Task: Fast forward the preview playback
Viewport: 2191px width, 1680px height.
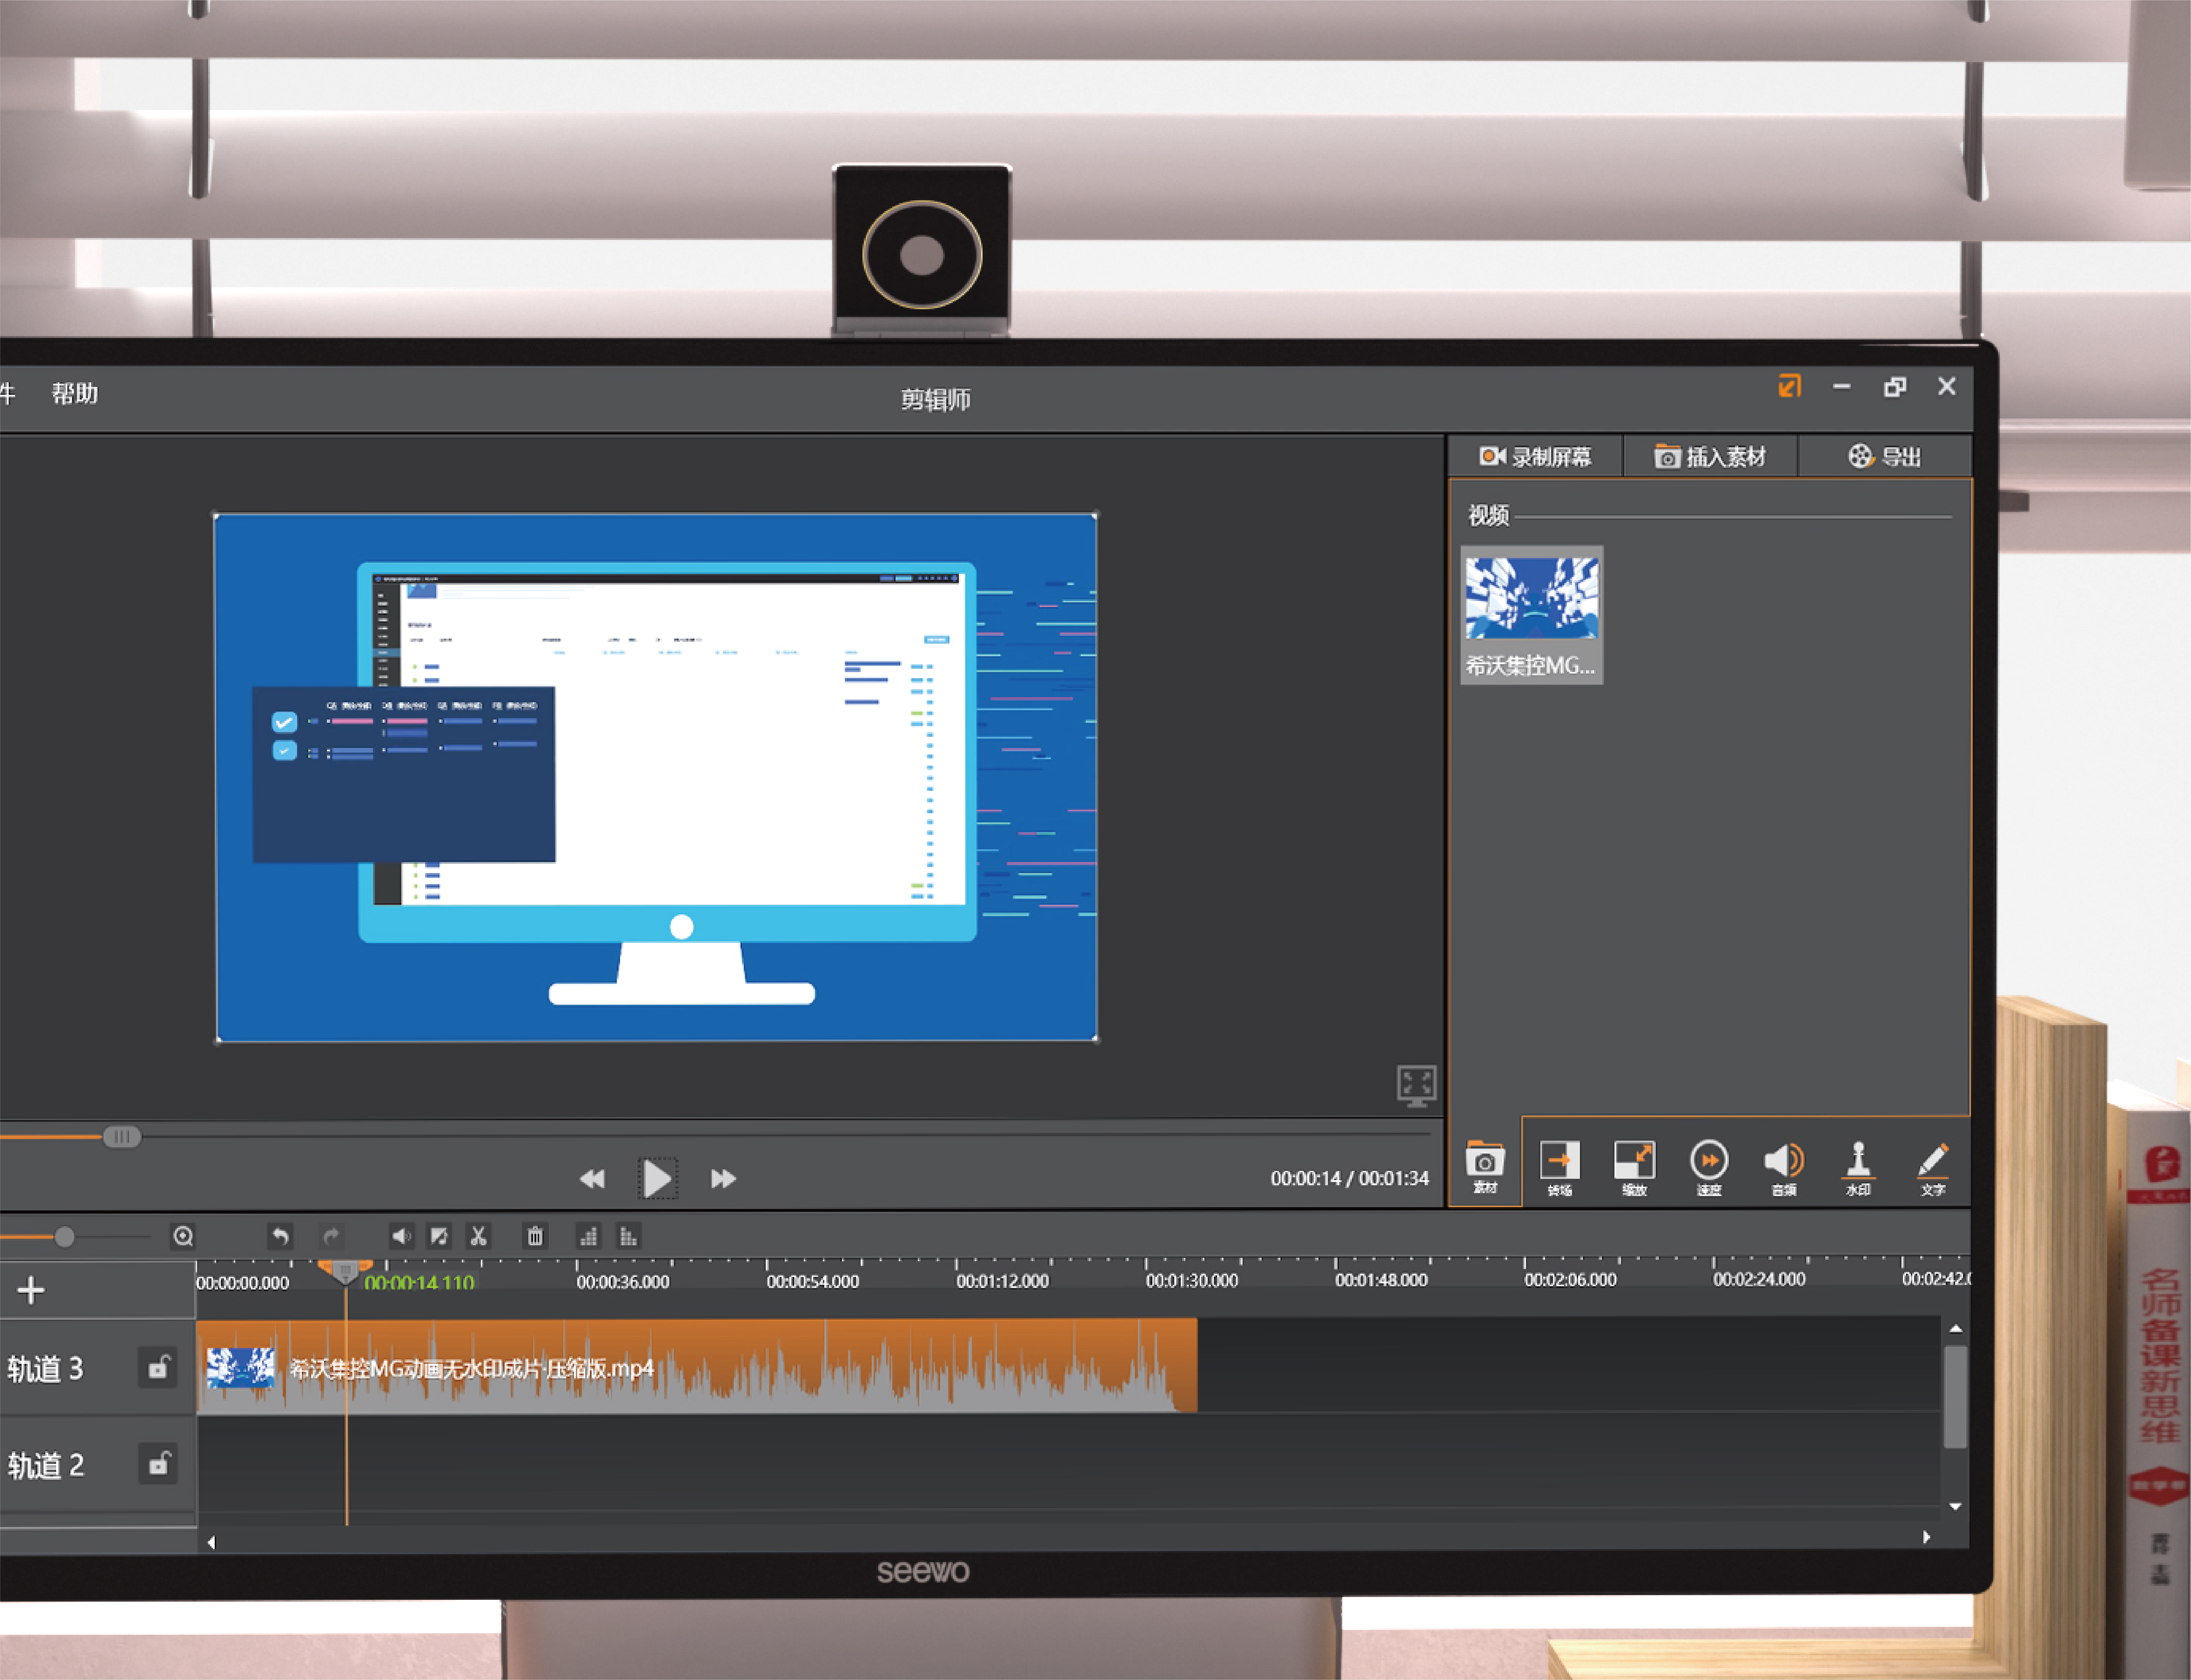Action: [723, 1179]
